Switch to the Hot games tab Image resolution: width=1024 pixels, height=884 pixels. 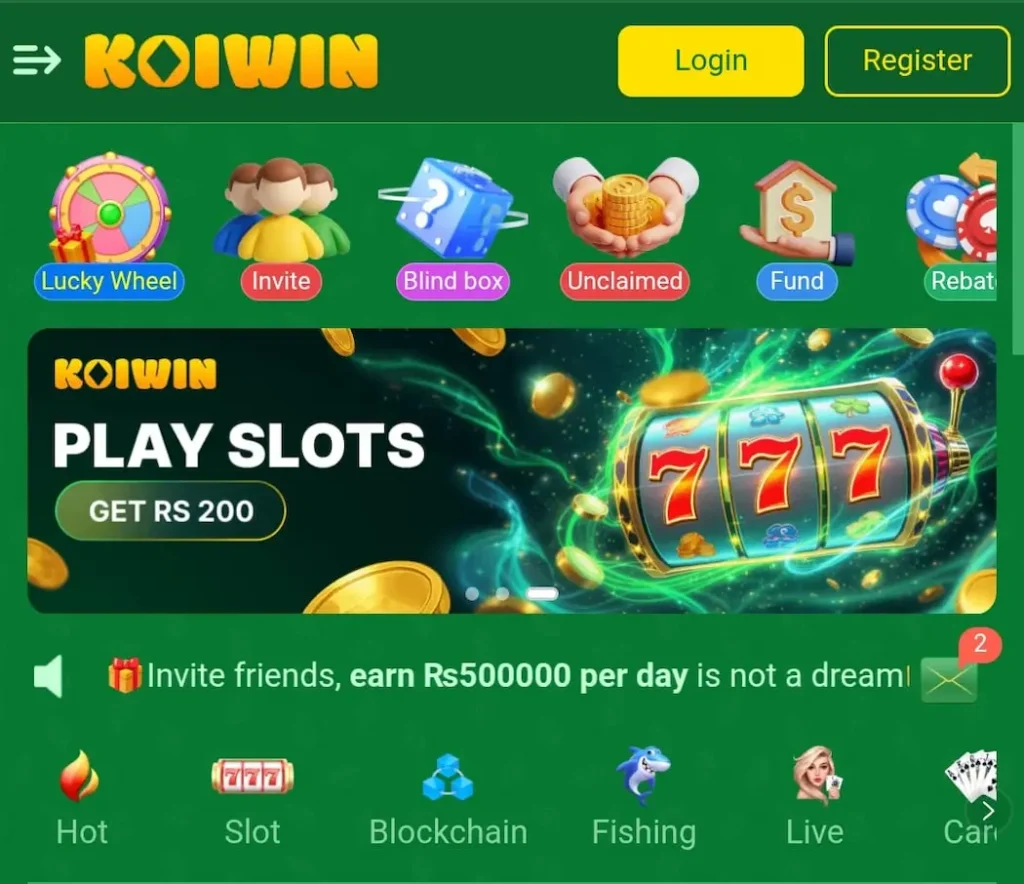click(81, 798)
